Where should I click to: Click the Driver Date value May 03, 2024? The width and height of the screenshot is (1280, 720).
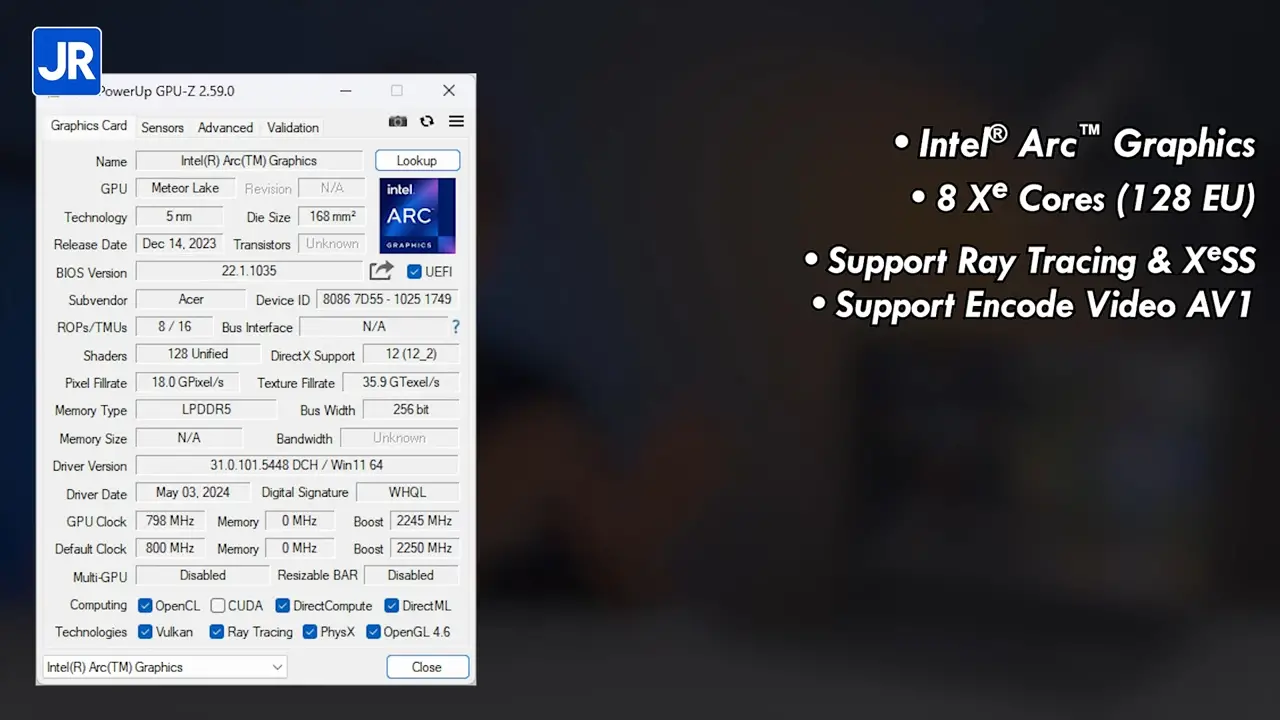193,492
